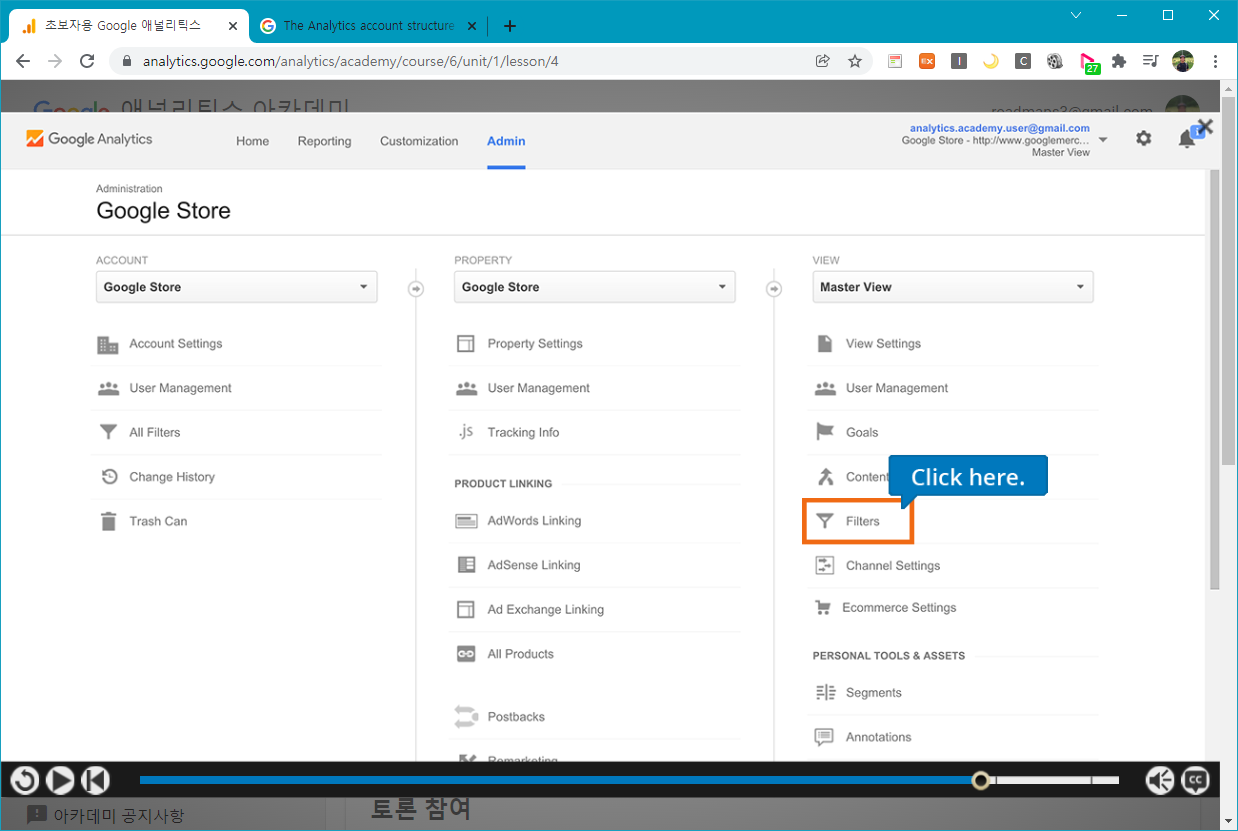The height and width of the screenshot is (831, 1238).
Task: Share this page via the address bar icon
Action: pos(822,61)
